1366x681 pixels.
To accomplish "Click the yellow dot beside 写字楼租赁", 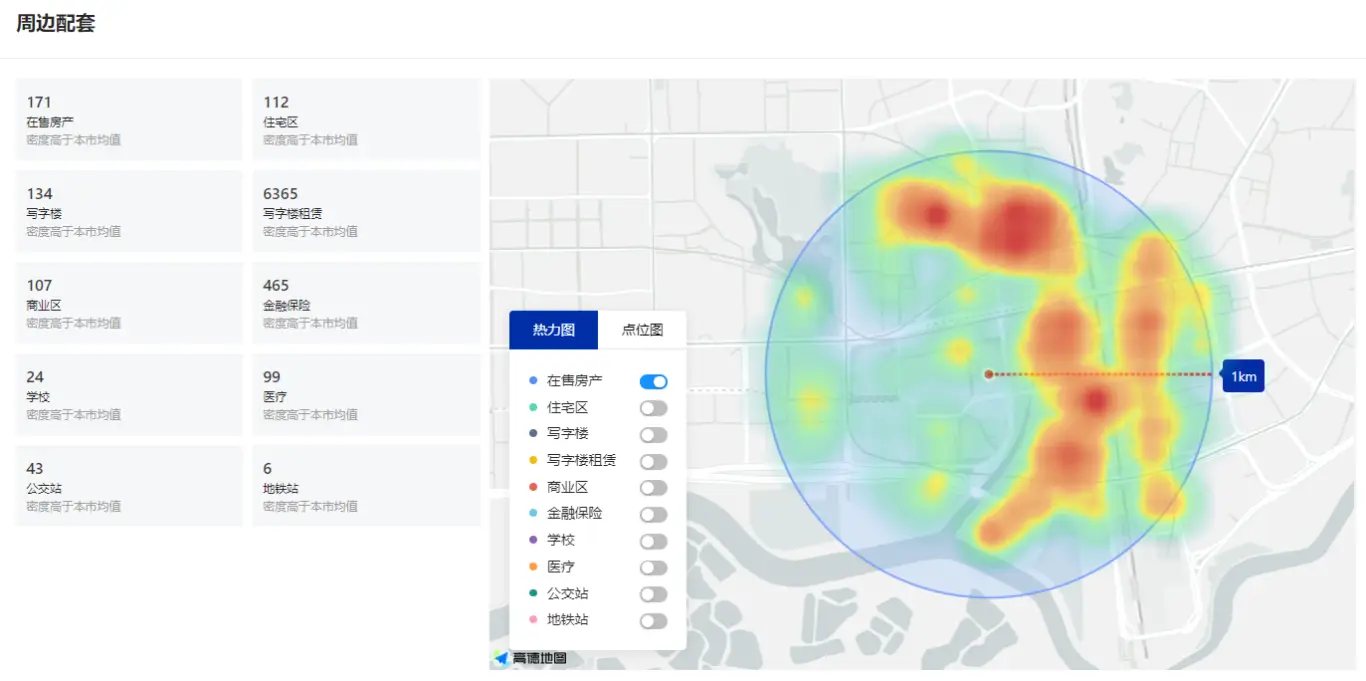I will 533,460.
